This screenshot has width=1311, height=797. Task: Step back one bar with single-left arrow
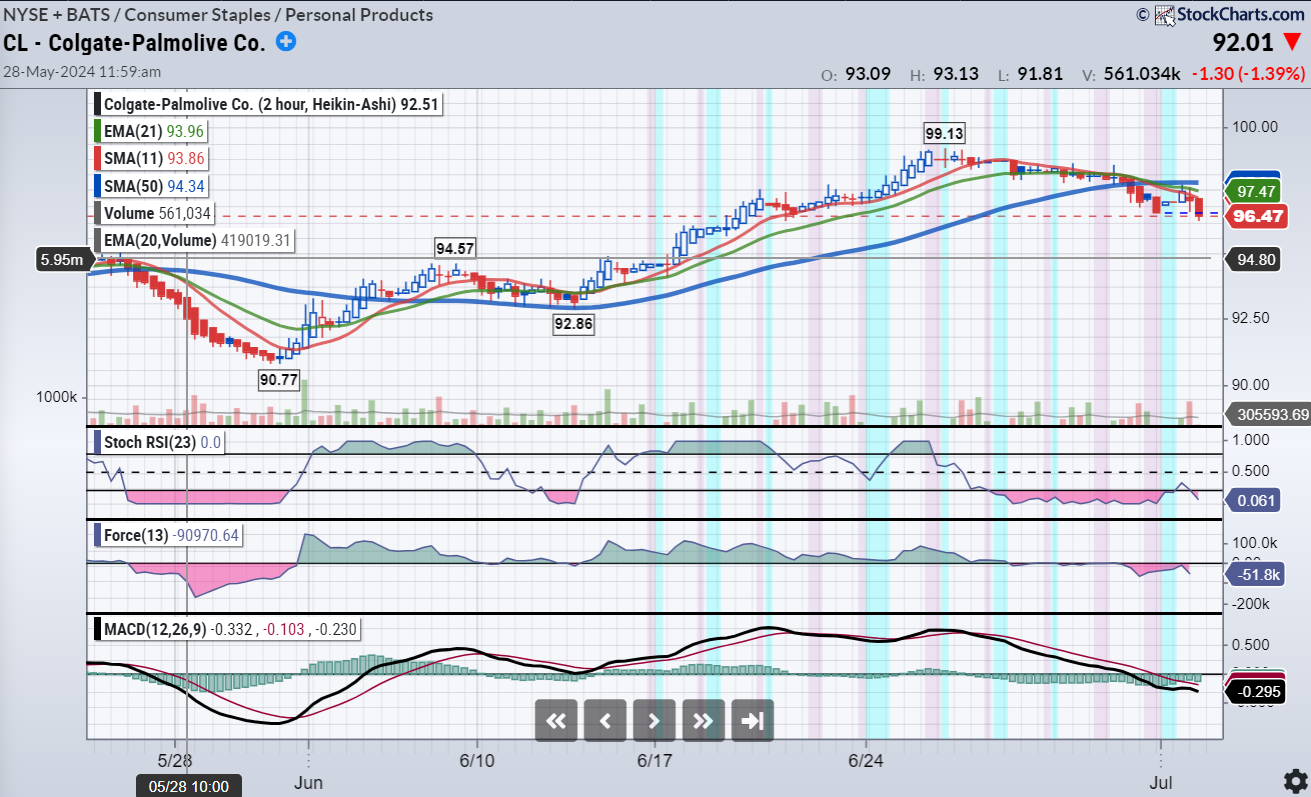[605, 720]
